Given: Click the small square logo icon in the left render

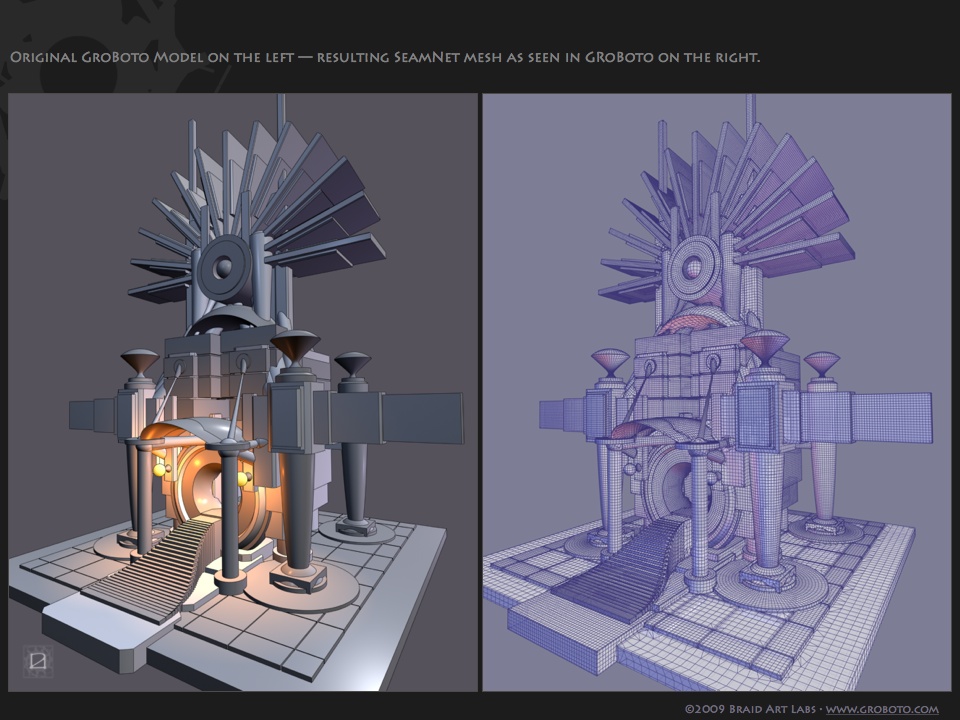Looking at the screenshot, I should (38, 661).
